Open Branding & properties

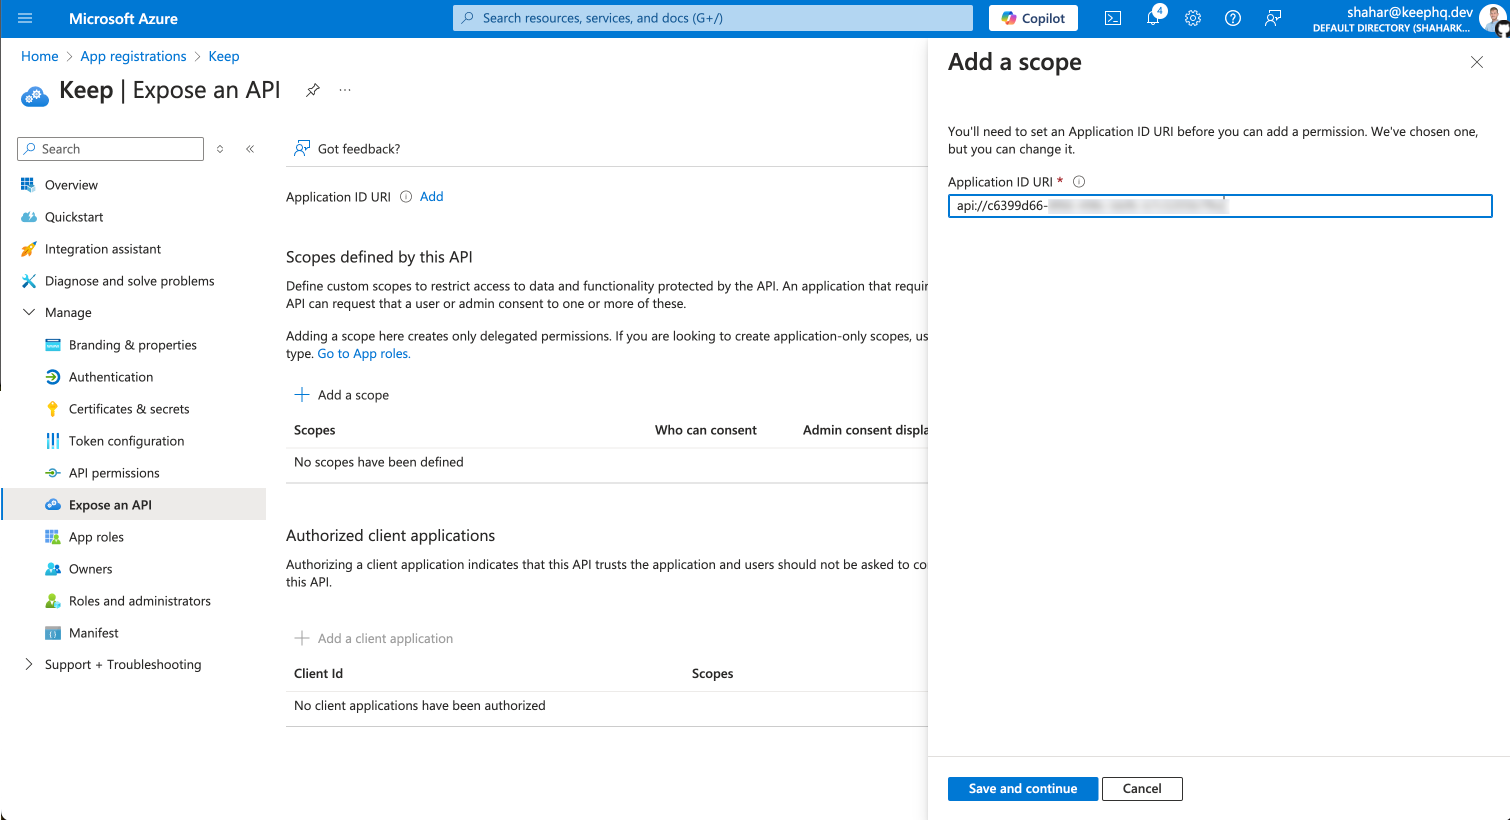click(x=133, y=345)
